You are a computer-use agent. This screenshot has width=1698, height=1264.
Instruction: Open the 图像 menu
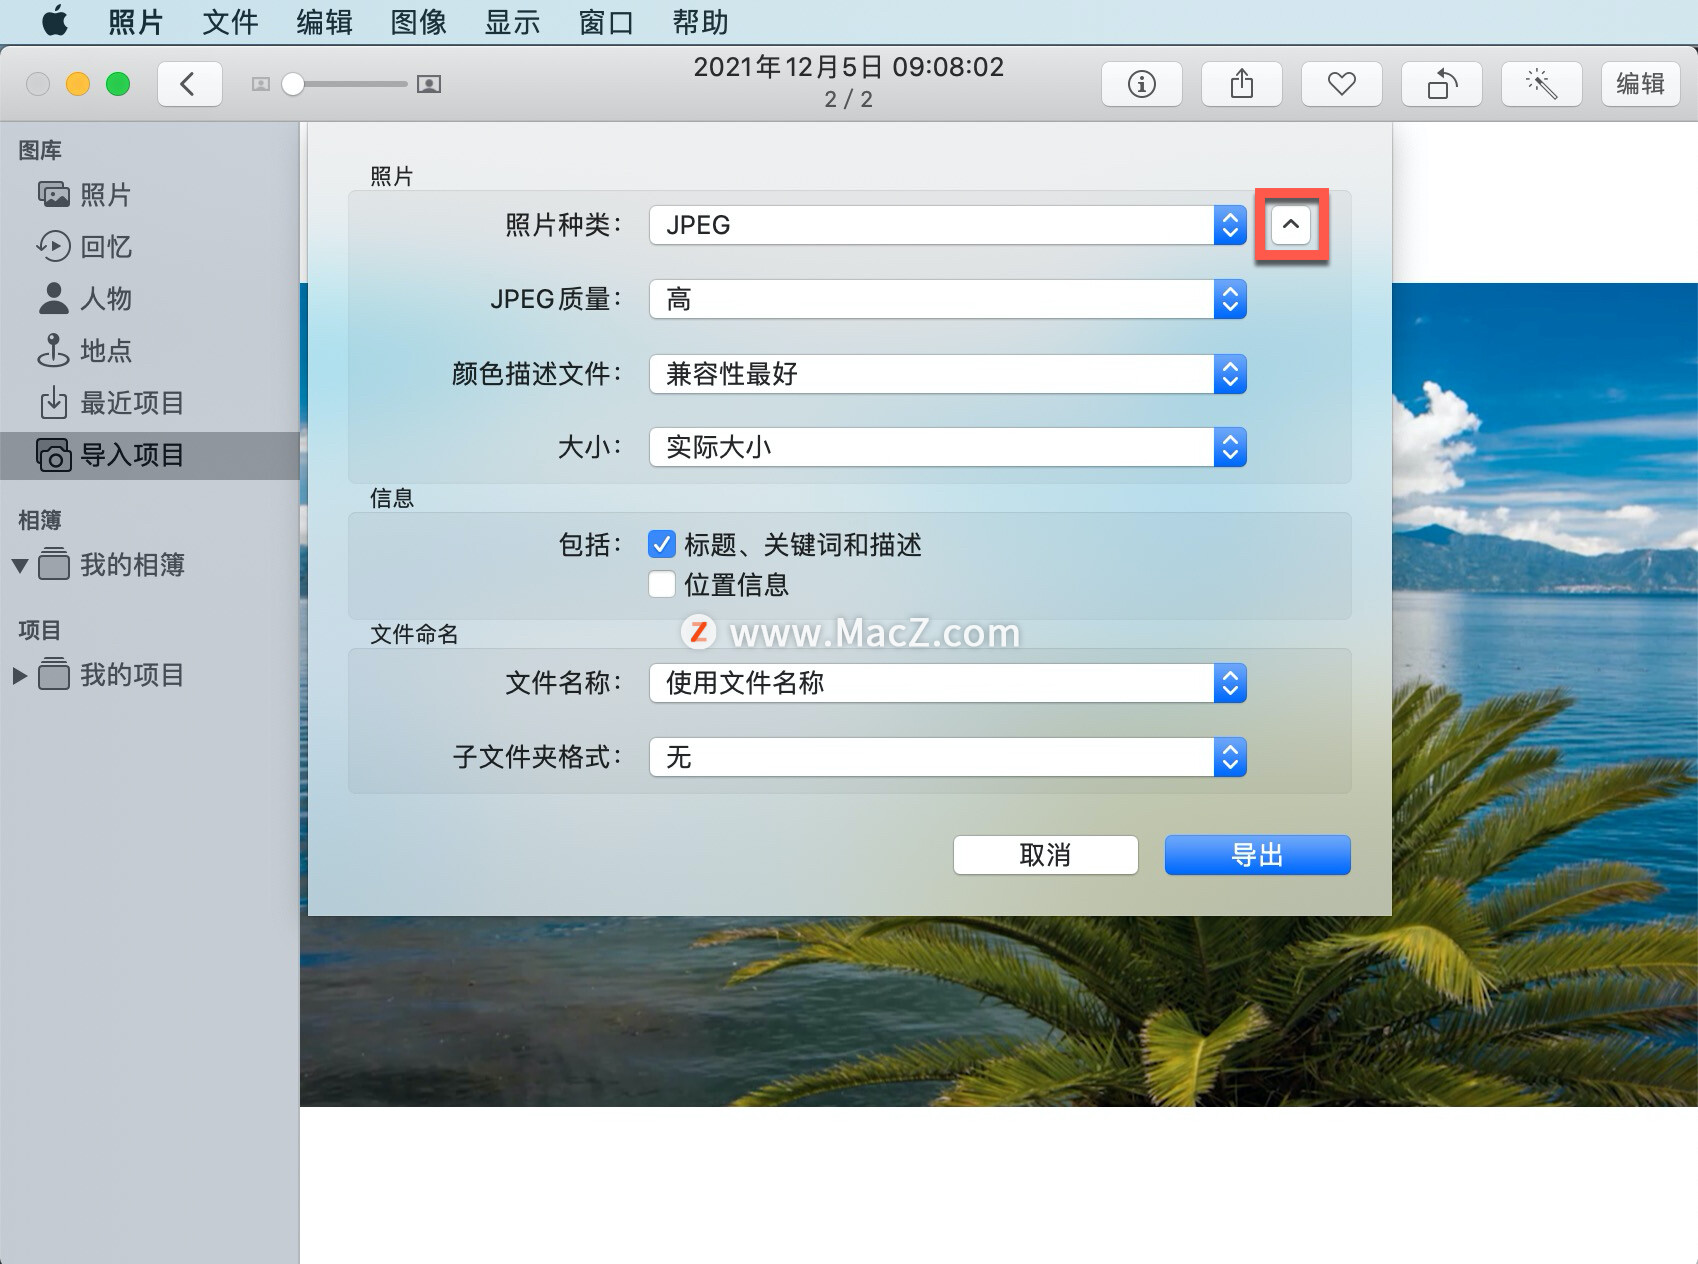pyautogui.click(x=417, y=22)
